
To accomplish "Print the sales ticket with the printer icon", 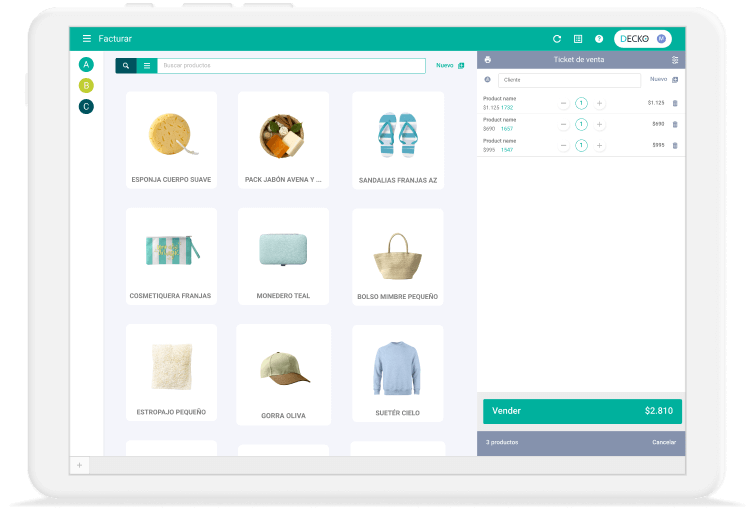I will click(487, 60).
